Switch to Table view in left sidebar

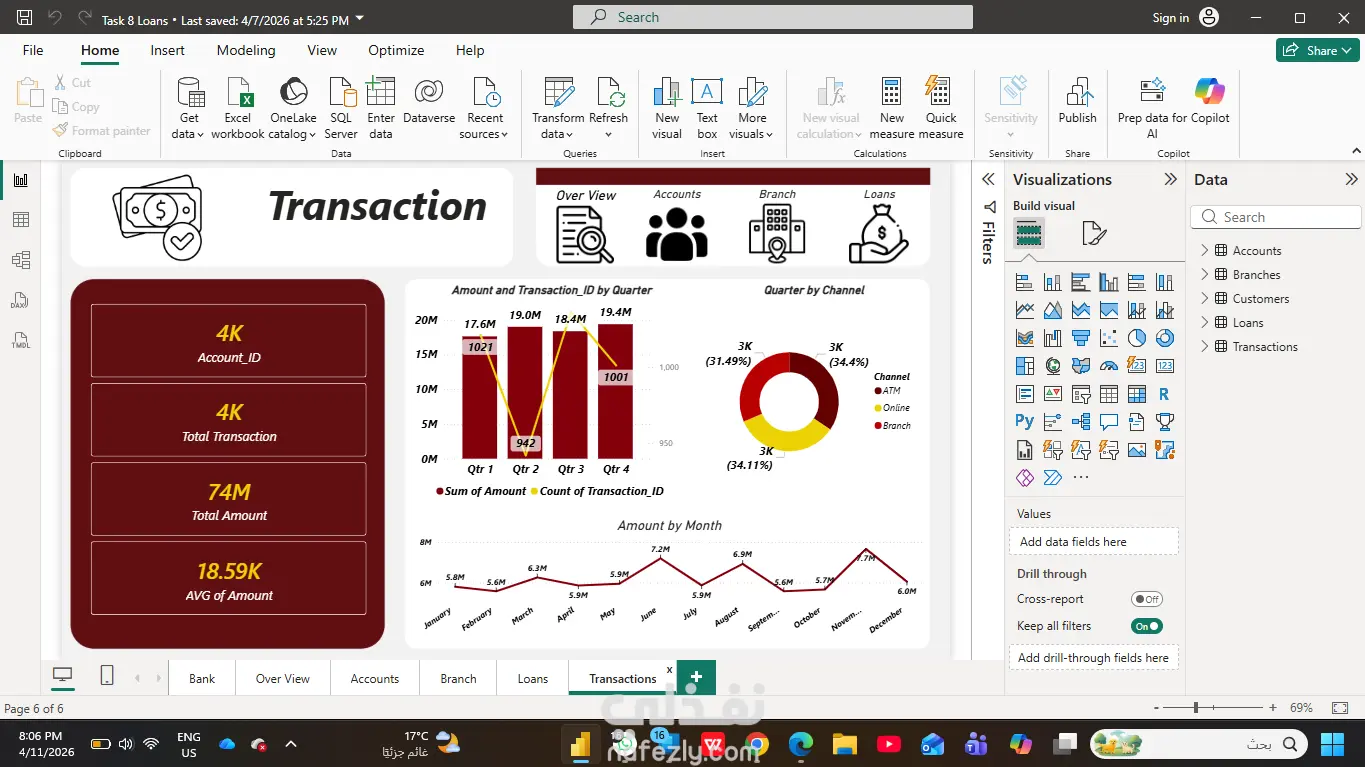(x=21, y=220)
